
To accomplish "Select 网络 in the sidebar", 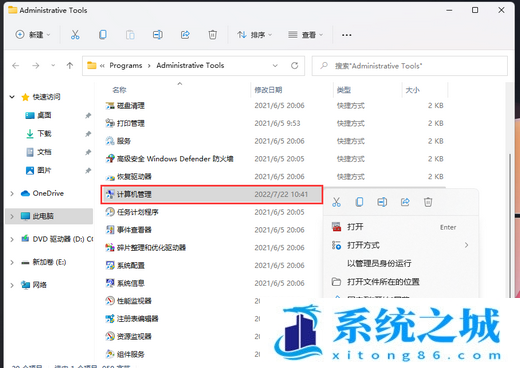I will [x=40, y=285].
